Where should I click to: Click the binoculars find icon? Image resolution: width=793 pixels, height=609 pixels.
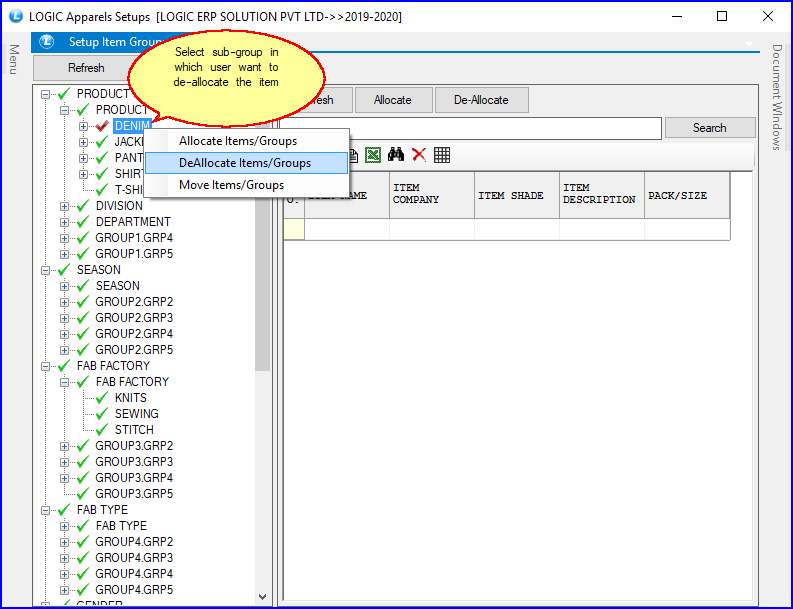[395, 155]
